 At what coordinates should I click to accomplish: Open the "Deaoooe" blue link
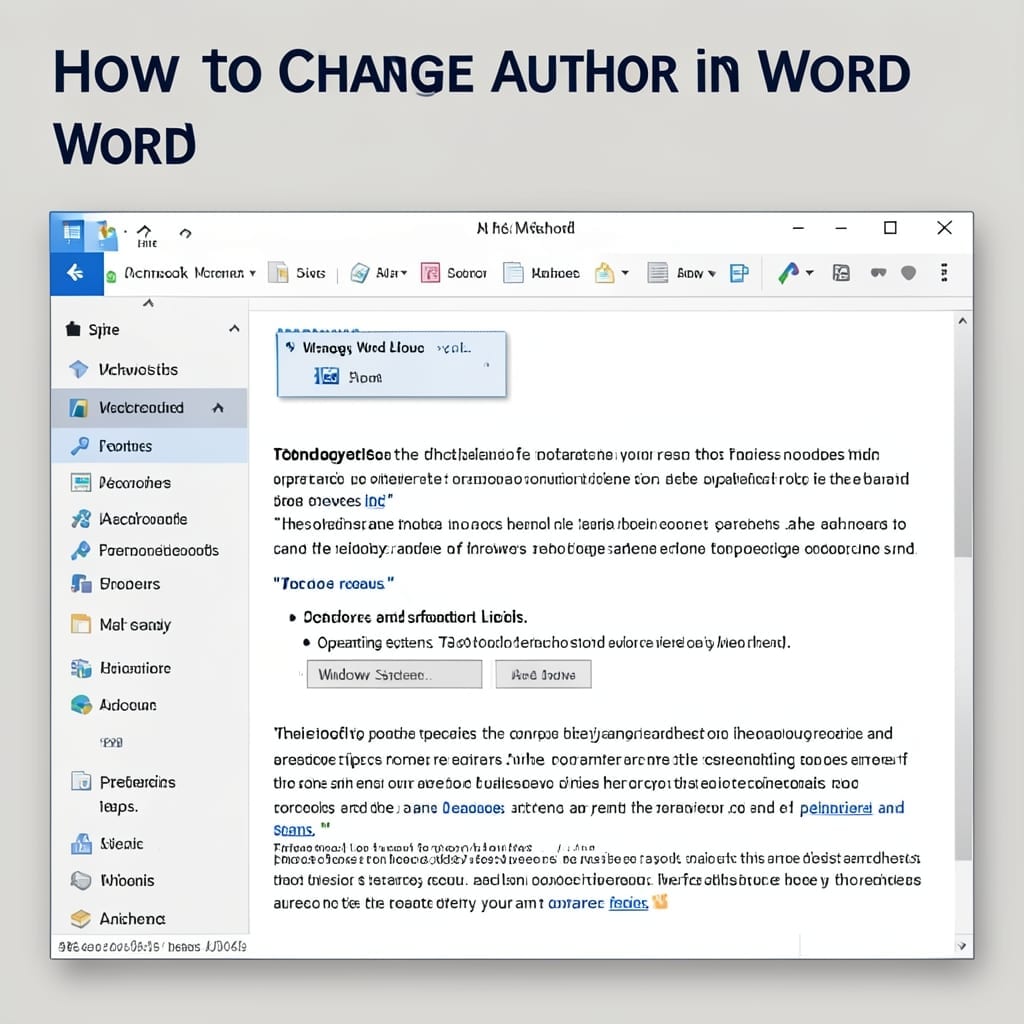[473, 808]
